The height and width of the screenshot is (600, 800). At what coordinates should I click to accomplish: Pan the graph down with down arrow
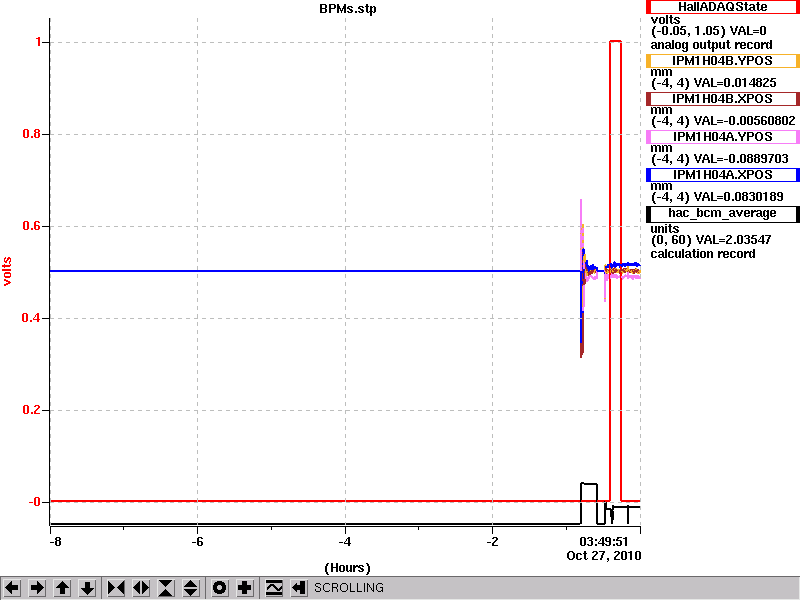click(x=88, y=588)
